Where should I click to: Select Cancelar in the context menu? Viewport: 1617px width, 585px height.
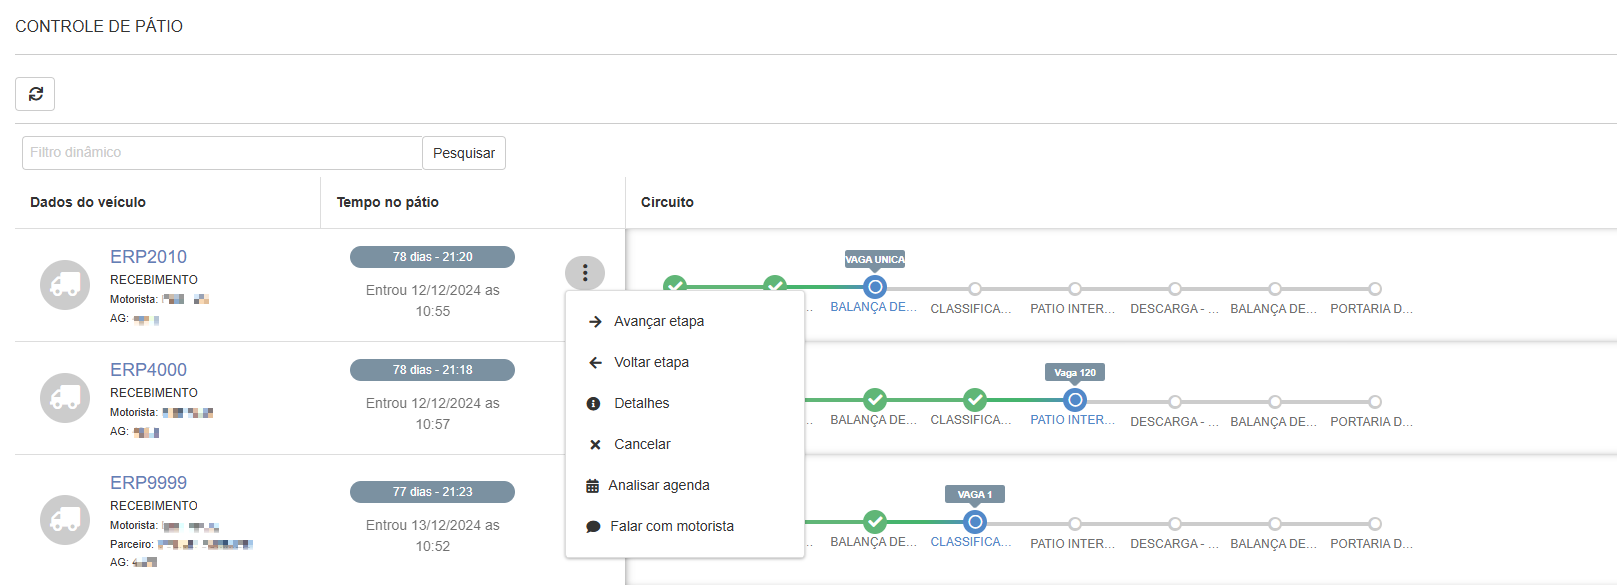point(642,444)
